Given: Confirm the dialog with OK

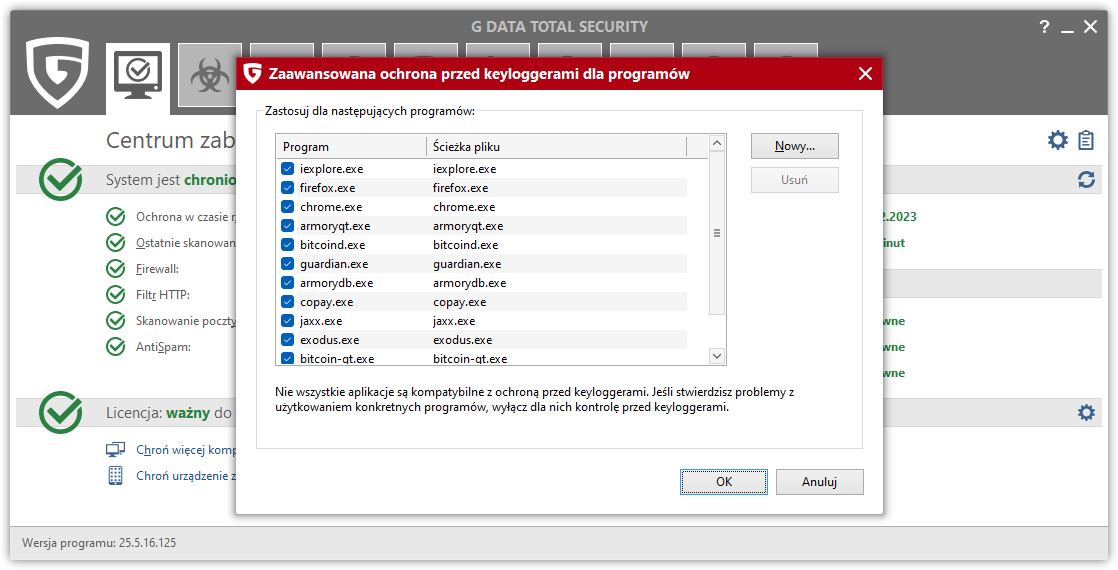Looking at the screenshot, I should (724, 482).
